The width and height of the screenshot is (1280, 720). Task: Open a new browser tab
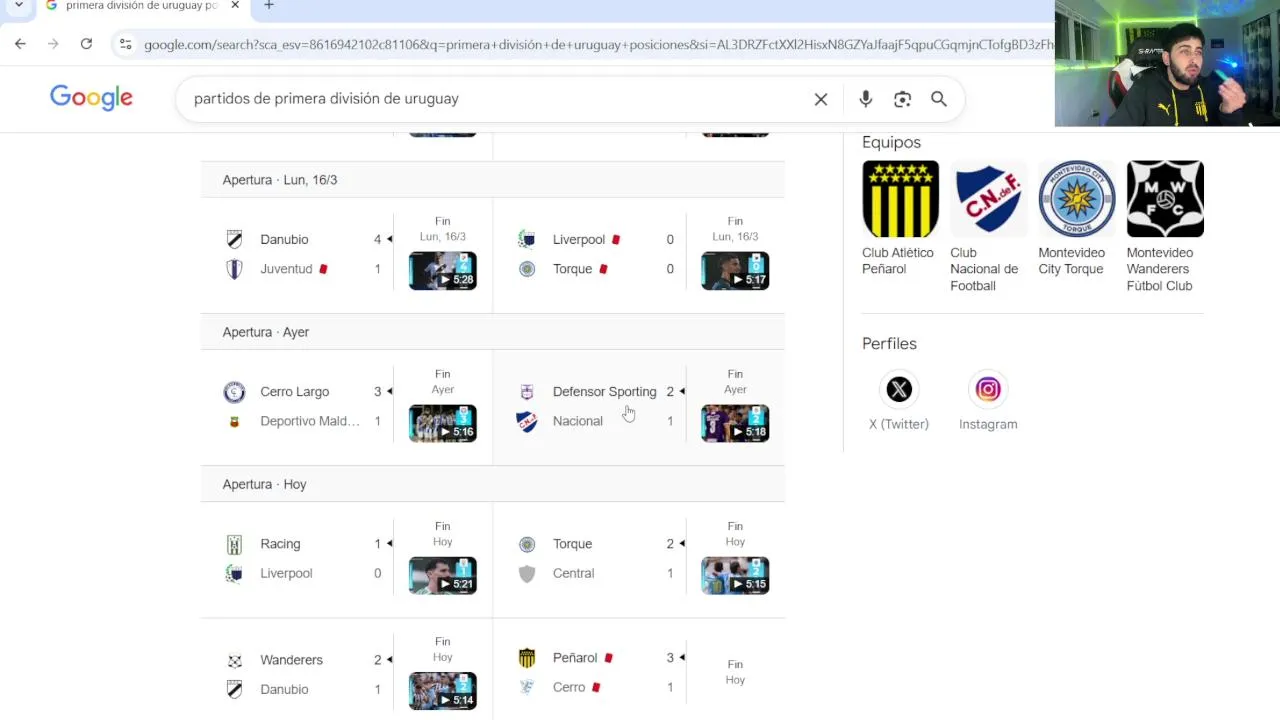click(268, 6)
